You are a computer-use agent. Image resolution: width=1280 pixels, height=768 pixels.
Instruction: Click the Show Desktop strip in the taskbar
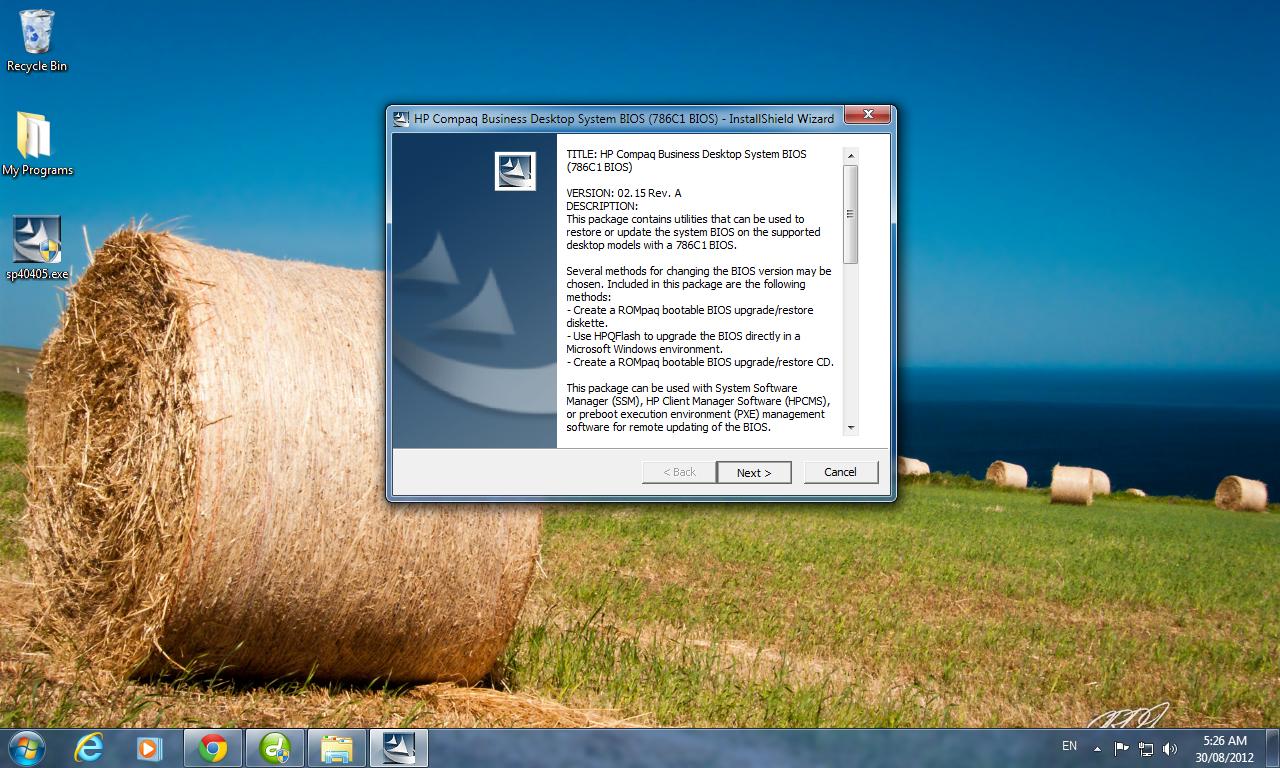[1272, 748]
